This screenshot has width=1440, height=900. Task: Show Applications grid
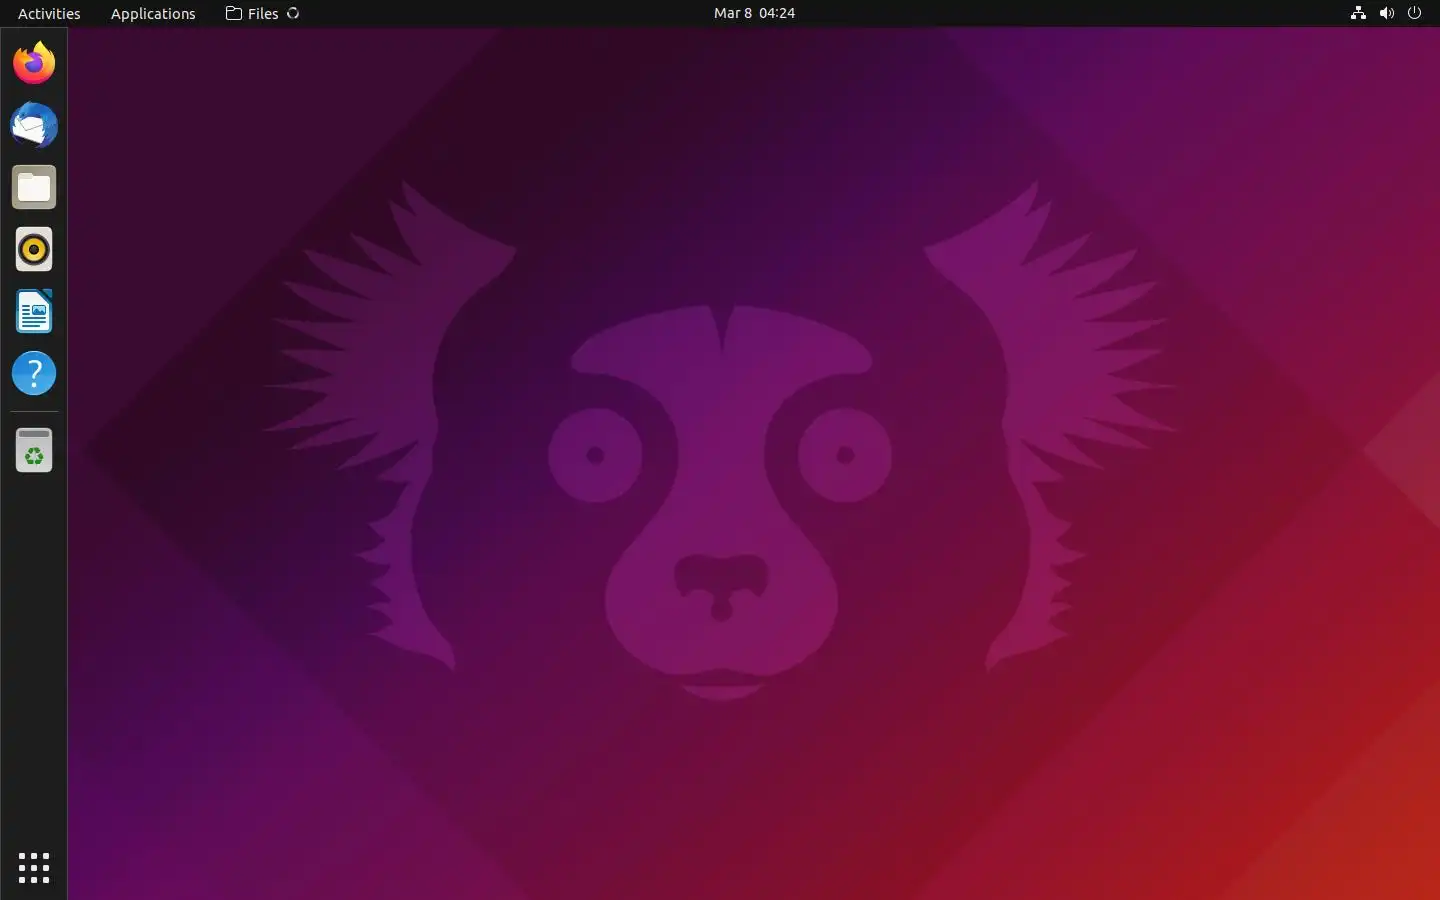34,867
